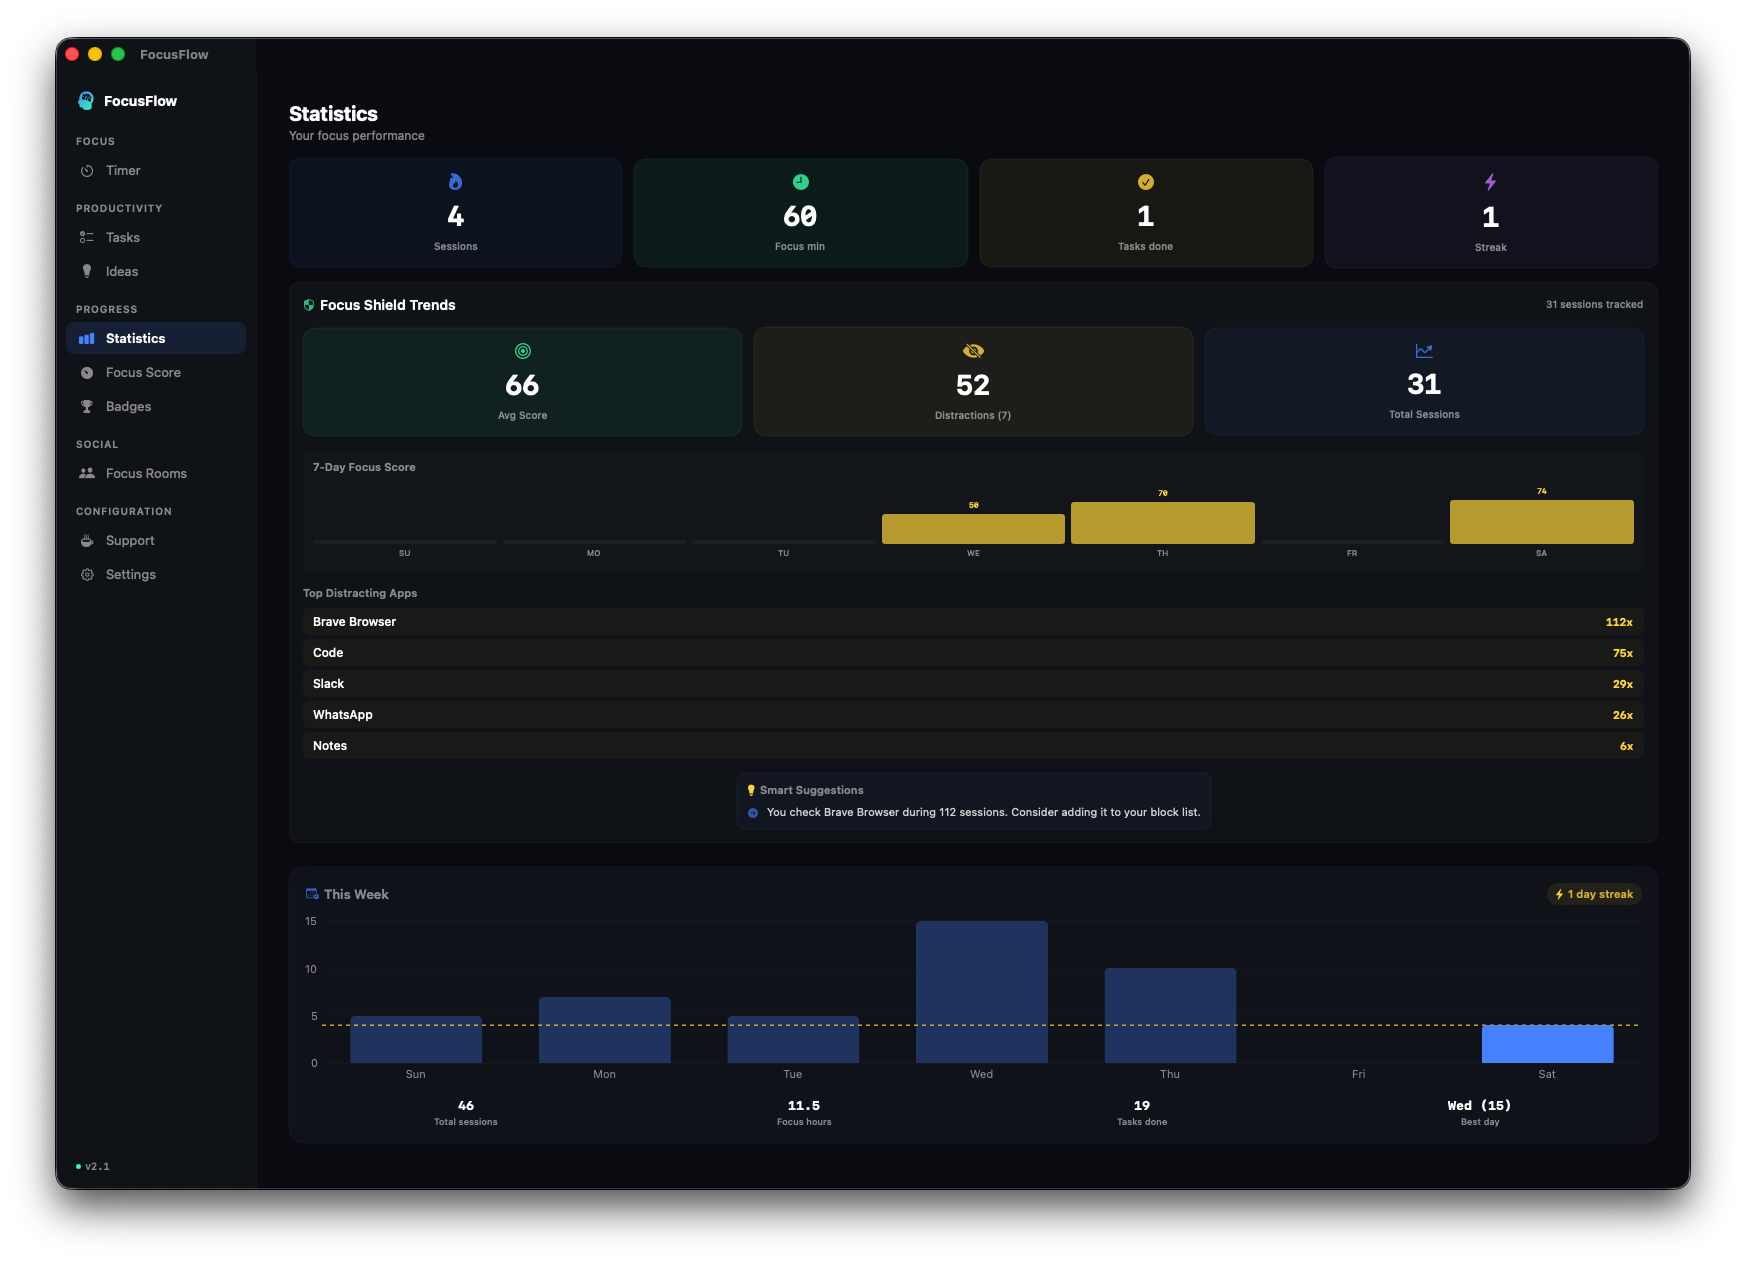Click the flame icon on Sessions card
The width and height of the screenshot is (1746, 1263).
pyautogui.click(x=454, y=182)
